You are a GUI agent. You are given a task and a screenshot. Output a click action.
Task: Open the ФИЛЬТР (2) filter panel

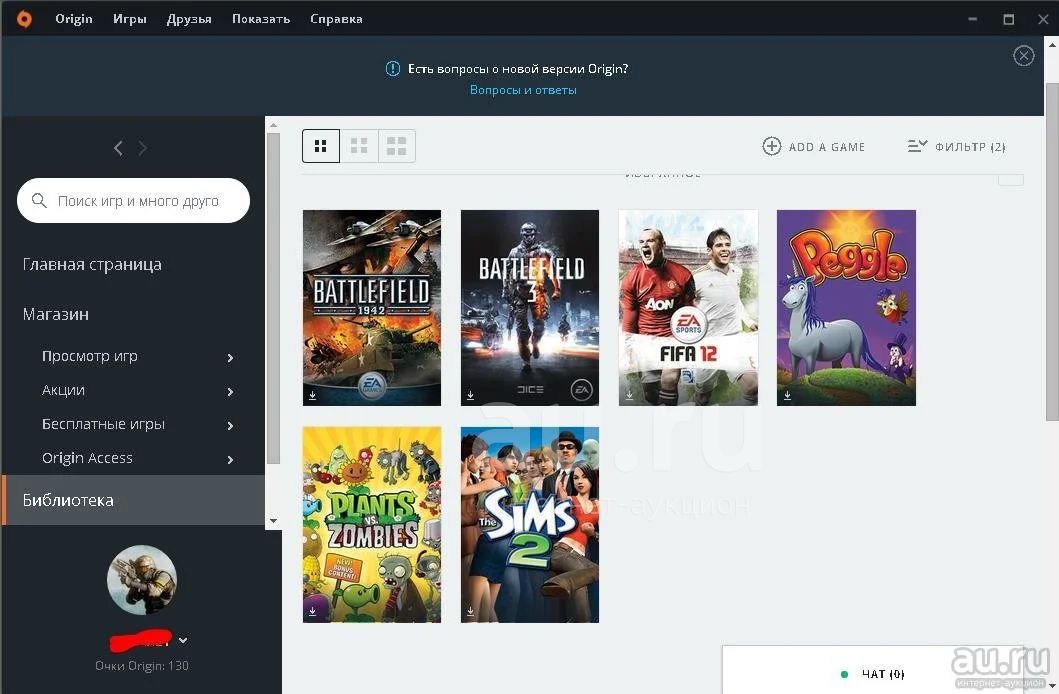(956, 146)
